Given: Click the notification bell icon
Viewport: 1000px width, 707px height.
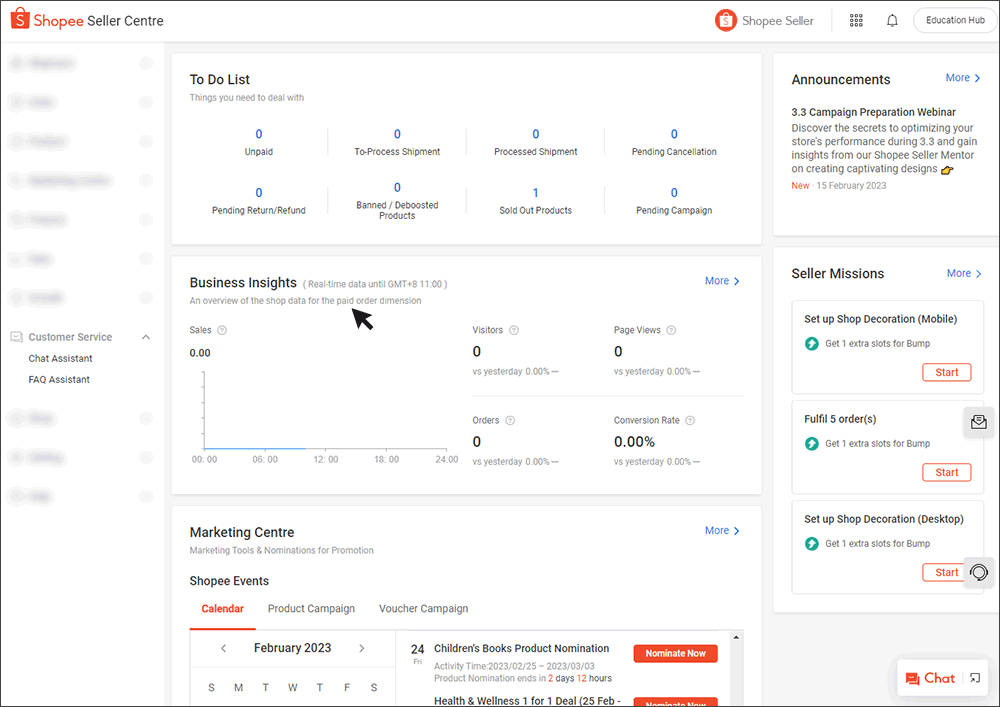Looking at the screenshot, I should tap(892, 20).
